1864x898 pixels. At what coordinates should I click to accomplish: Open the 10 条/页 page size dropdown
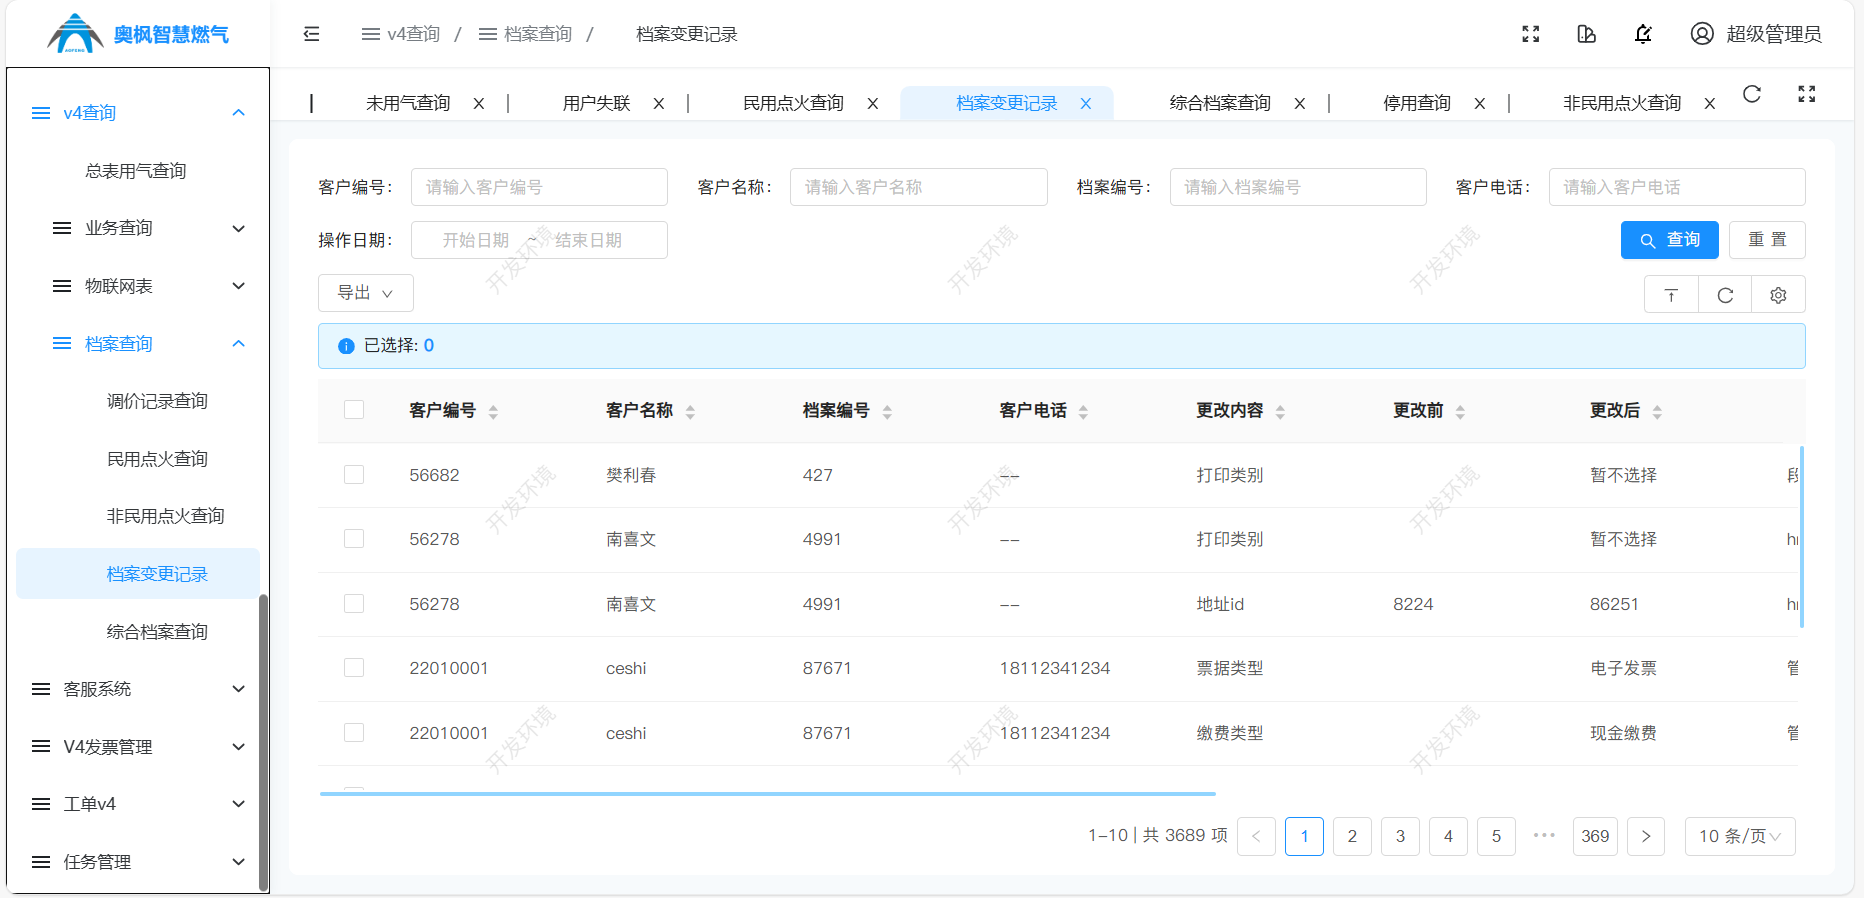tap(1740, 836)
